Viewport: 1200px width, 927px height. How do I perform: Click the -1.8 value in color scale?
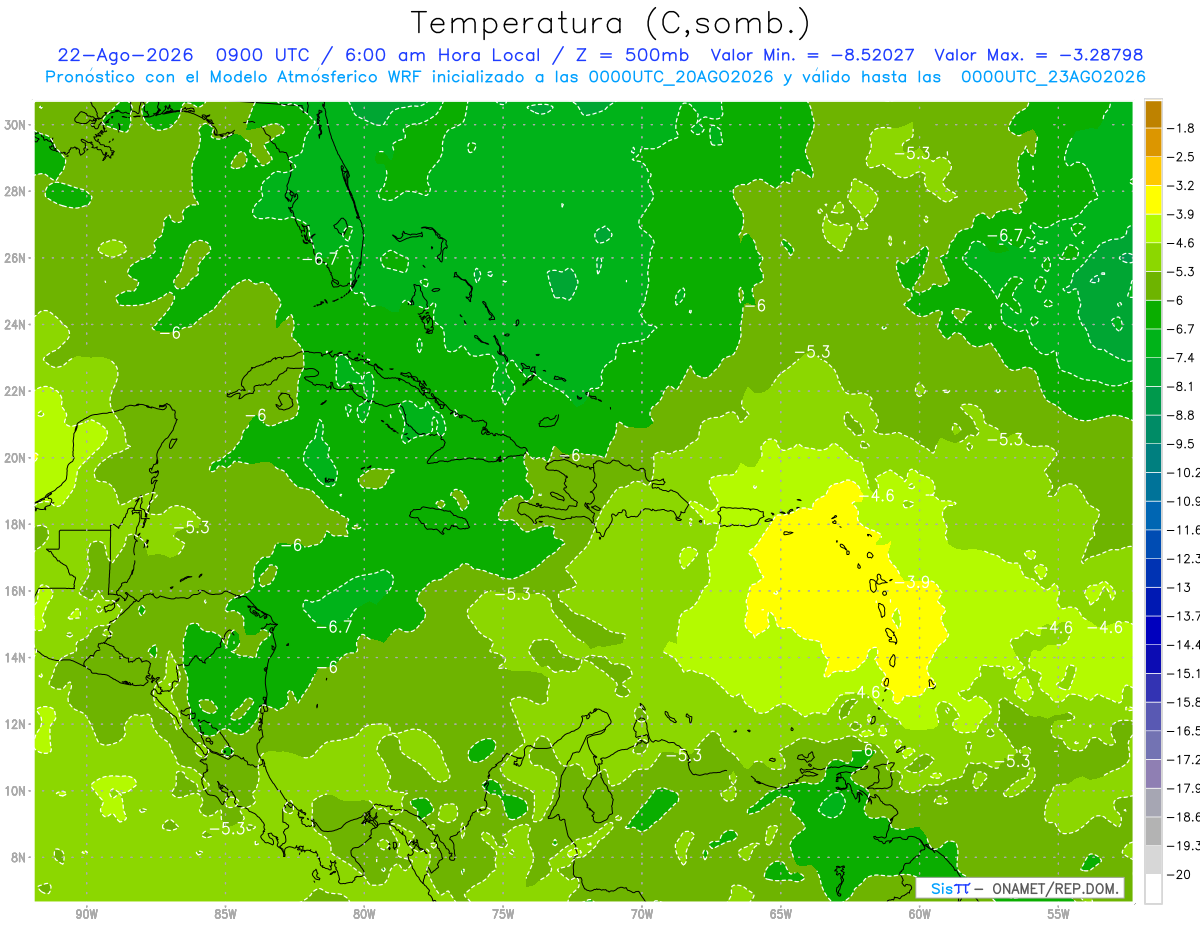[x=1183, y=128]
